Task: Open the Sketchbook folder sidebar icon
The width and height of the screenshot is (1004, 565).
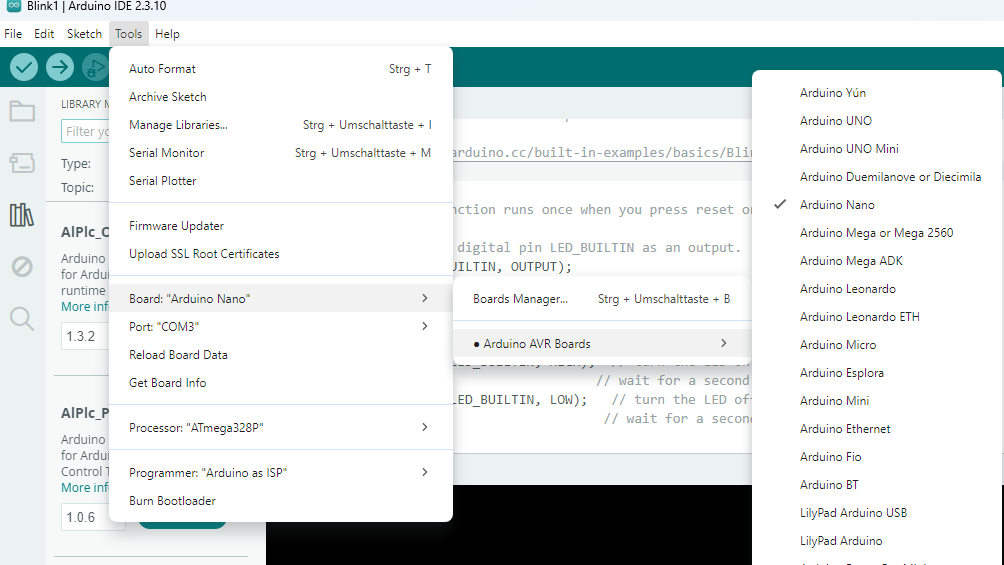Action: [22, 111]
